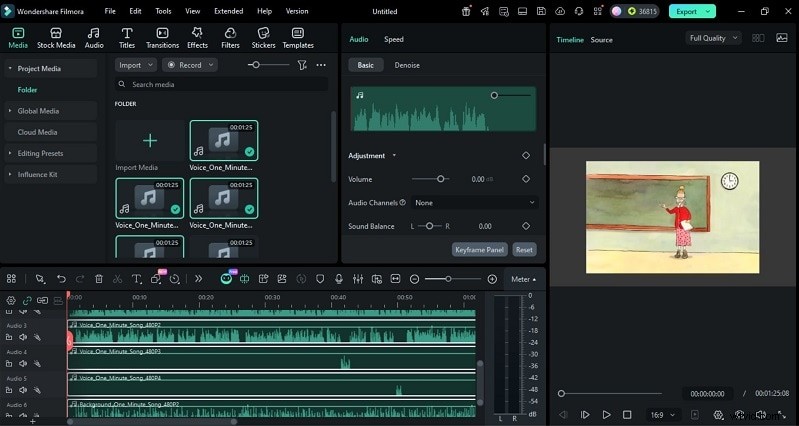Image resolution: width=799 pixels, height=426 pixels.
Task: Open the support headset icon
Action: [x=579, y=11]
